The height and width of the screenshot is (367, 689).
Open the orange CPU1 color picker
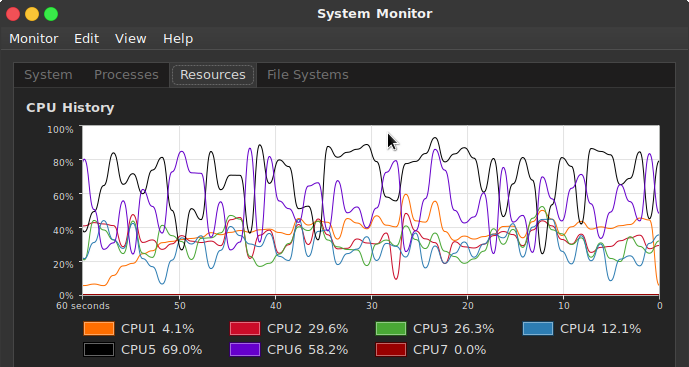pos(99,328)
